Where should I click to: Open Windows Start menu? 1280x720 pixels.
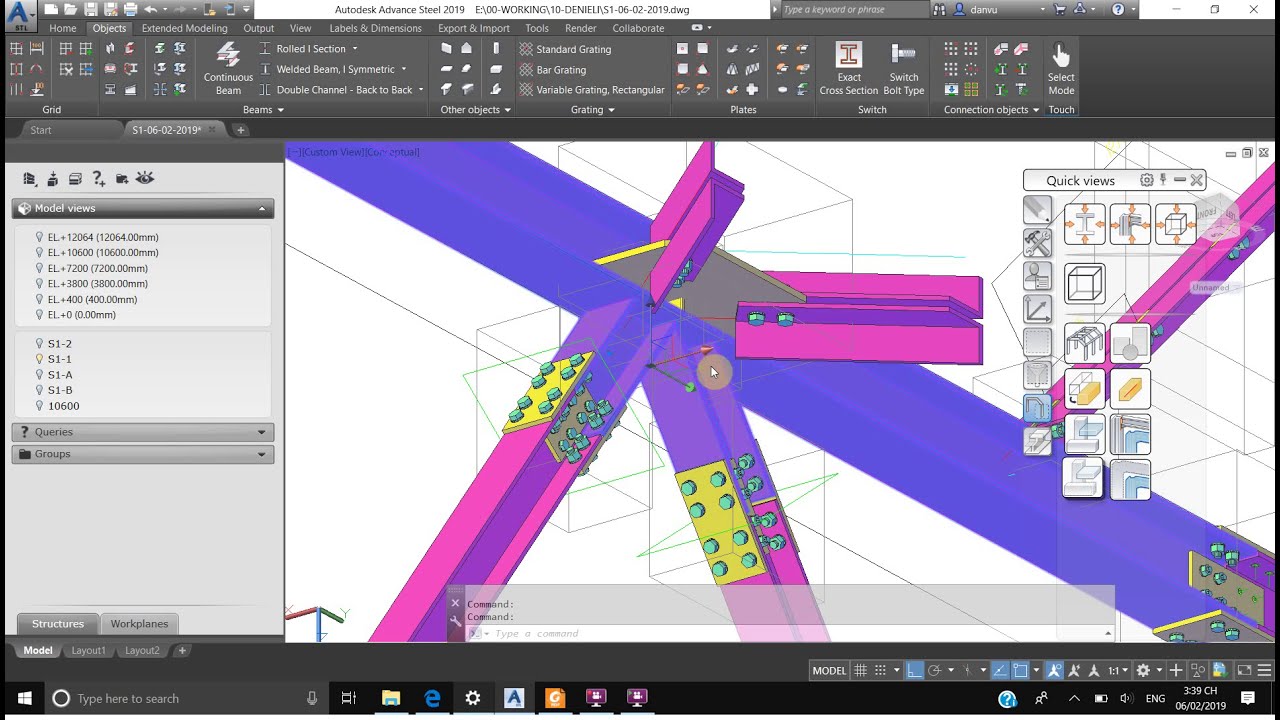coord(24,698)
